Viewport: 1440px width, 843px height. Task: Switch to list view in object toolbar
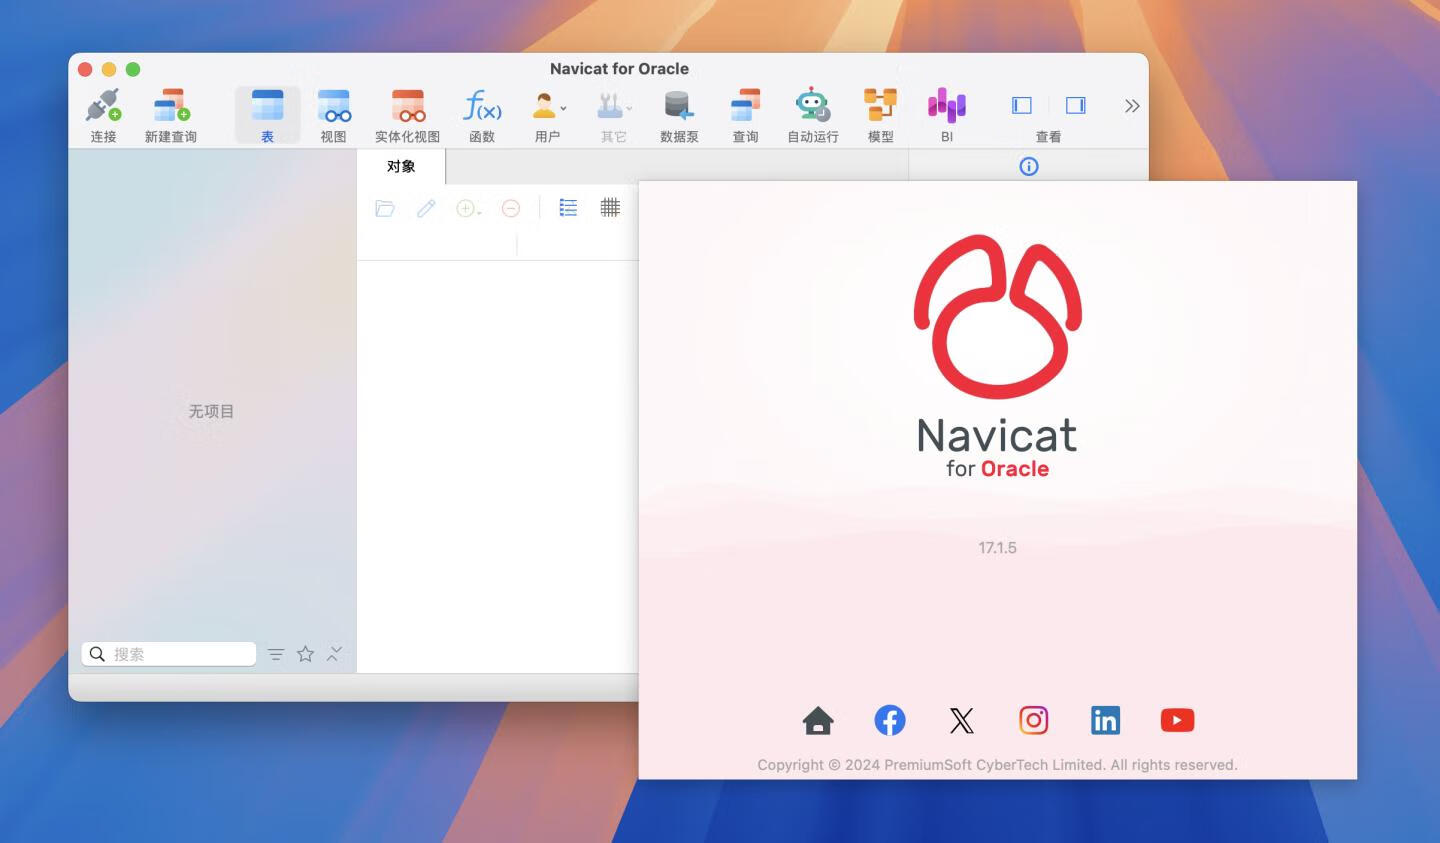coord(568,208)
